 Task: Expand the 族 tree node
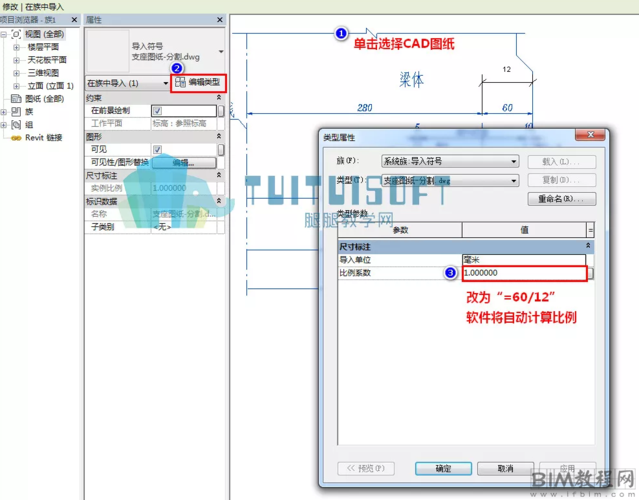(4, 112)
